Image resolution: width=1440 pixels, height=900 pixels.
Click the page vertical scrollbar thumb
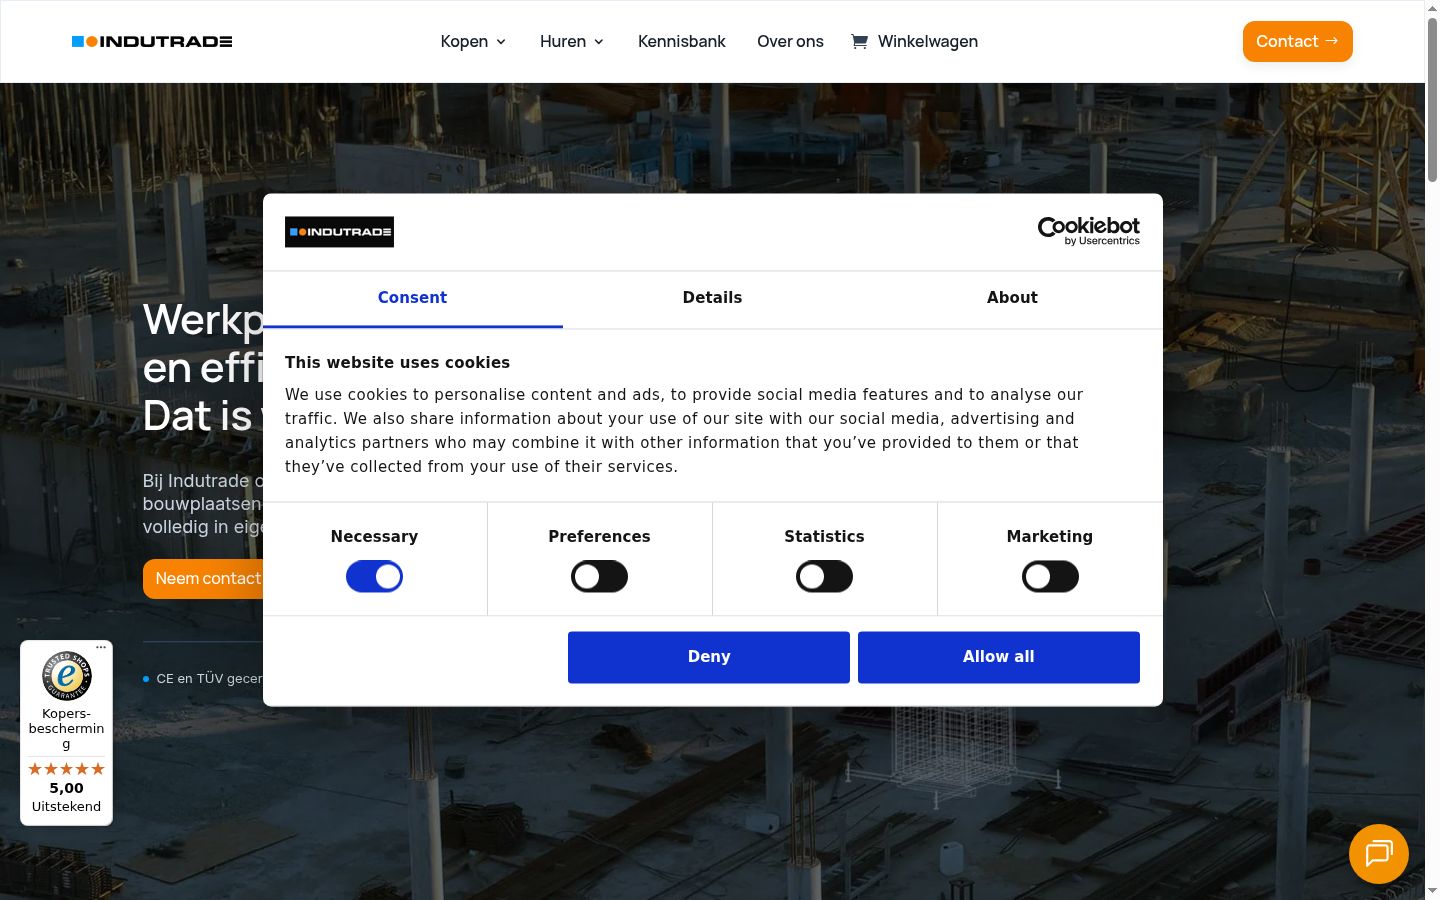point(1432,100)
